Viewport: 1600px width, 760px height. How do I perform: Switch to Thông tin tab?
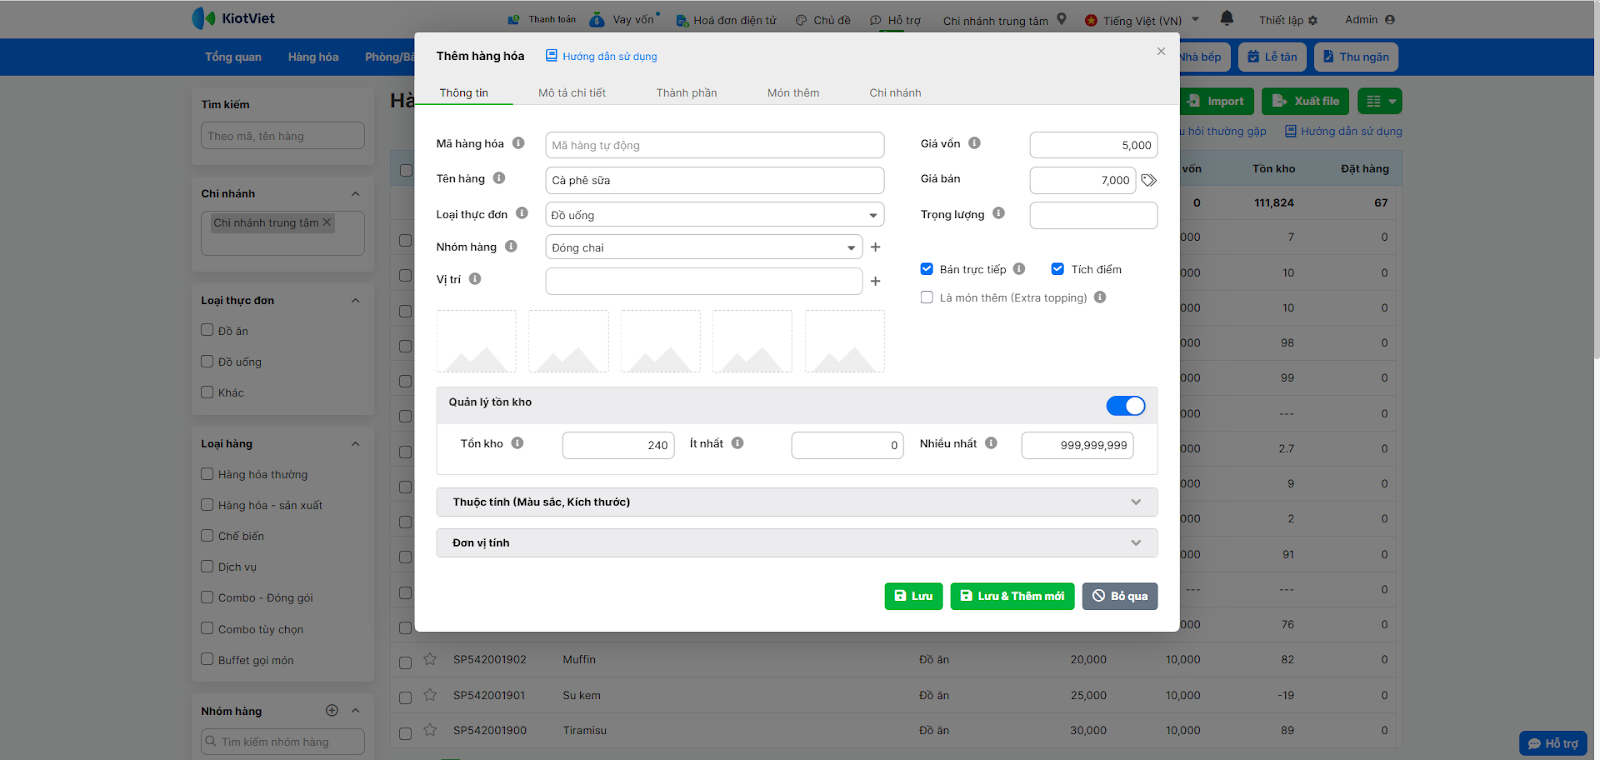pyautogui.click(x=464, y=93)
